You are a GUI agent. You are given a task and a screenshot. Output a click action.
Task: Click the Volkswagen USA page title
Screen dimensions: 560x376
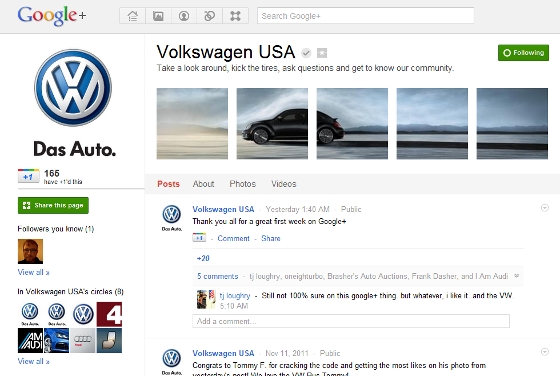226,52
